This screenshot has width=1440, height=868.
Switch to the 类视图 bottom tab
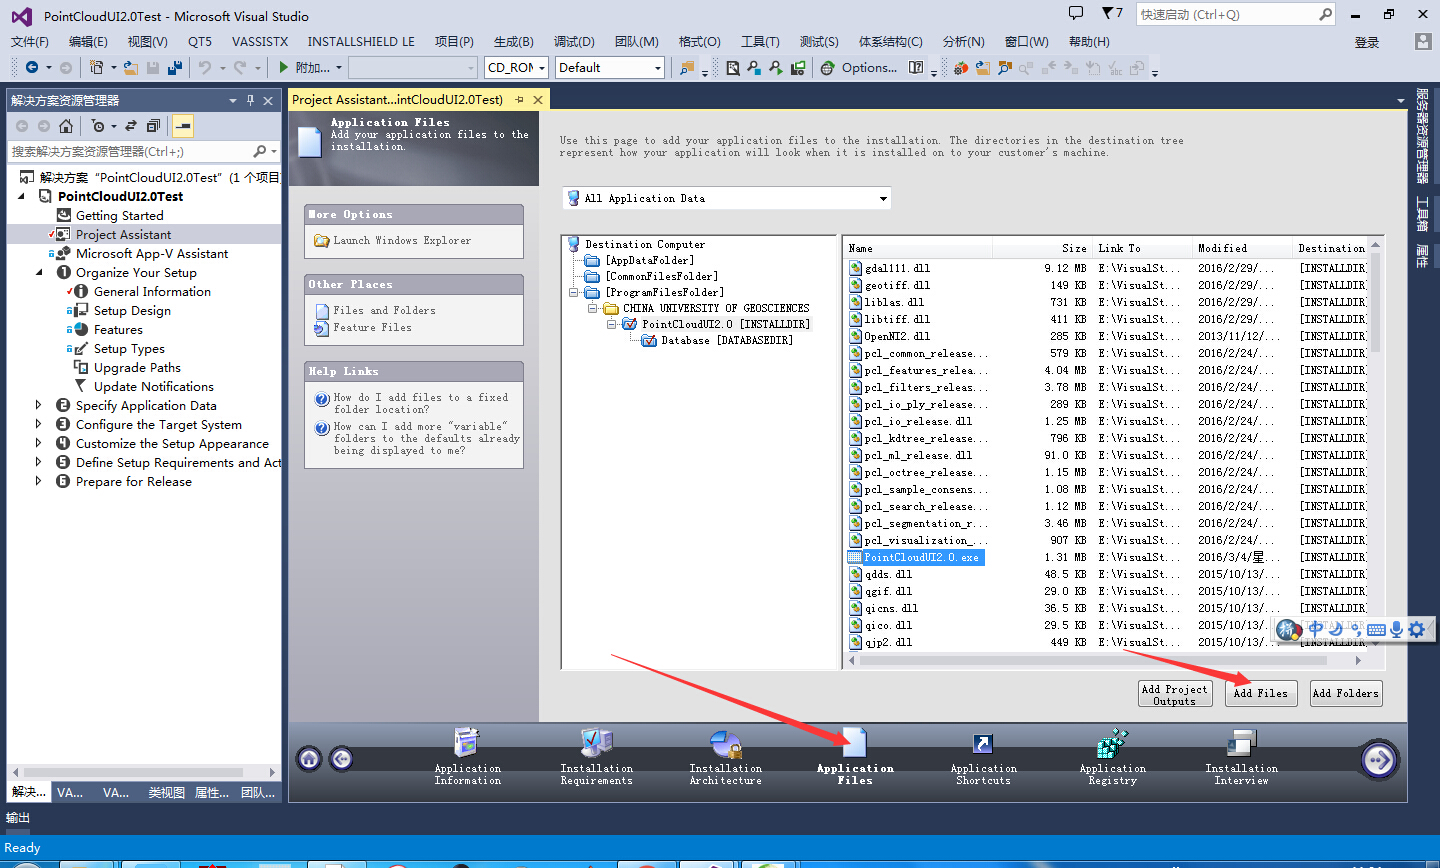[166, 792]
